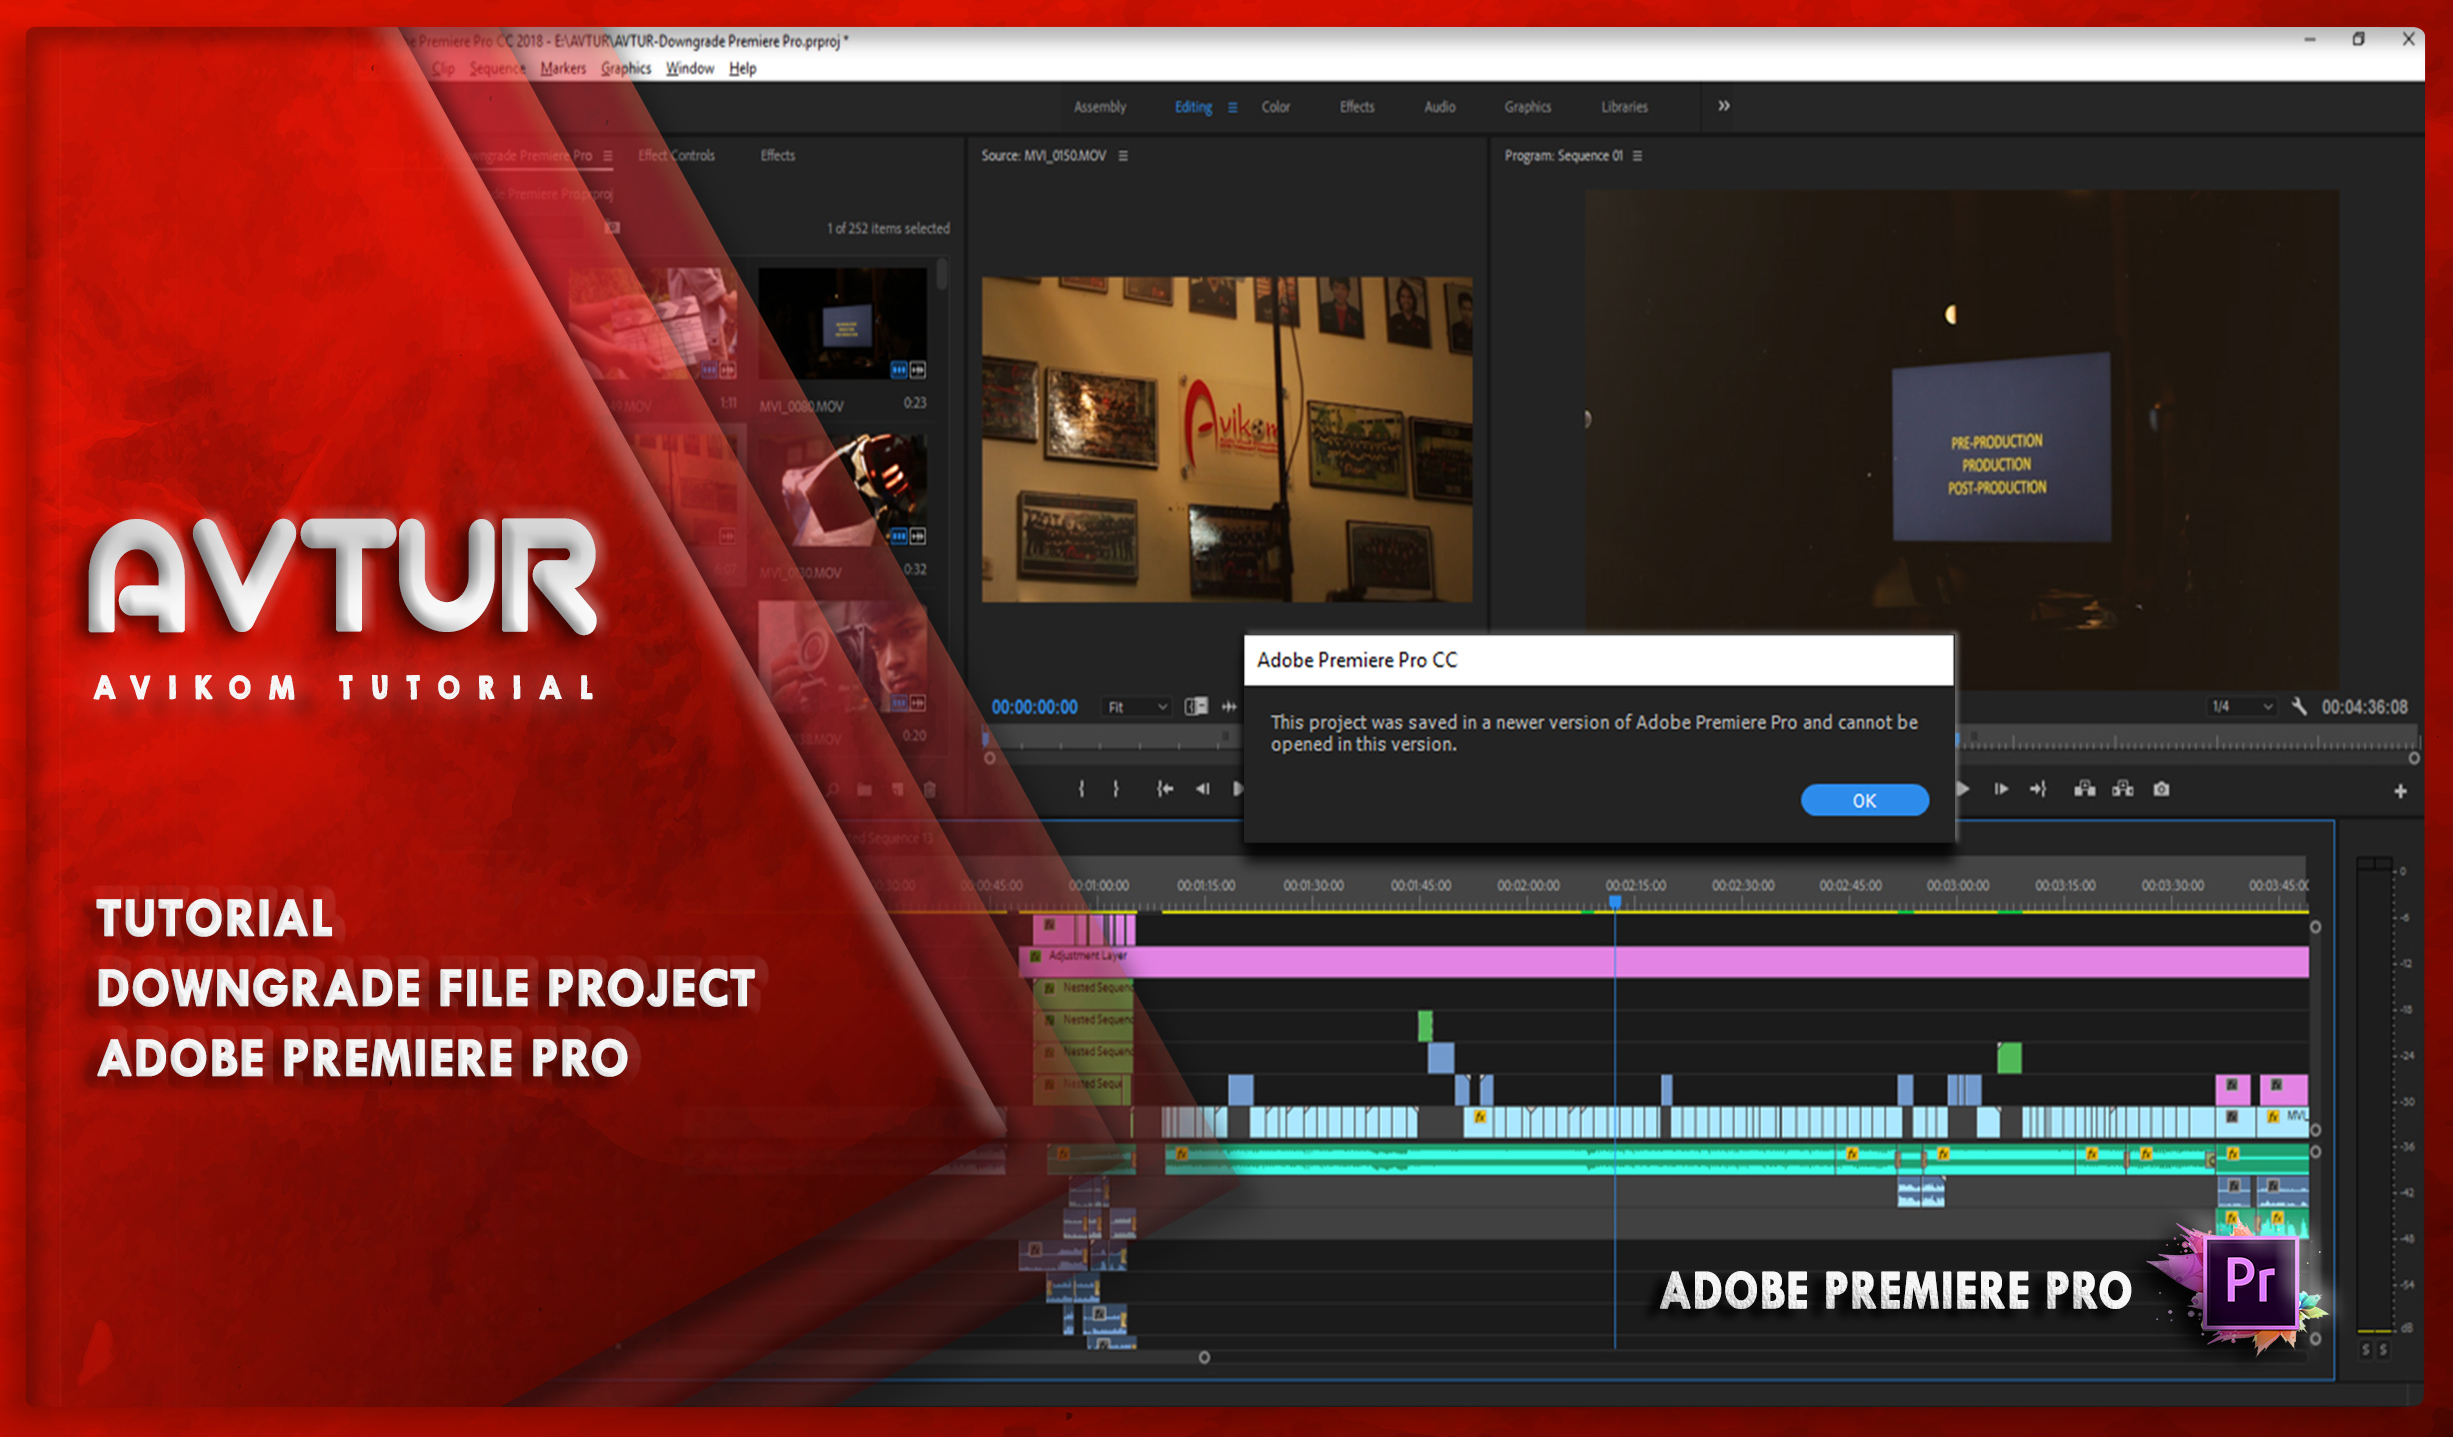Click the Export Frame camera icon
Image resolution: width=2453 pixels, height=1437 pixels.
point(2161,789)
